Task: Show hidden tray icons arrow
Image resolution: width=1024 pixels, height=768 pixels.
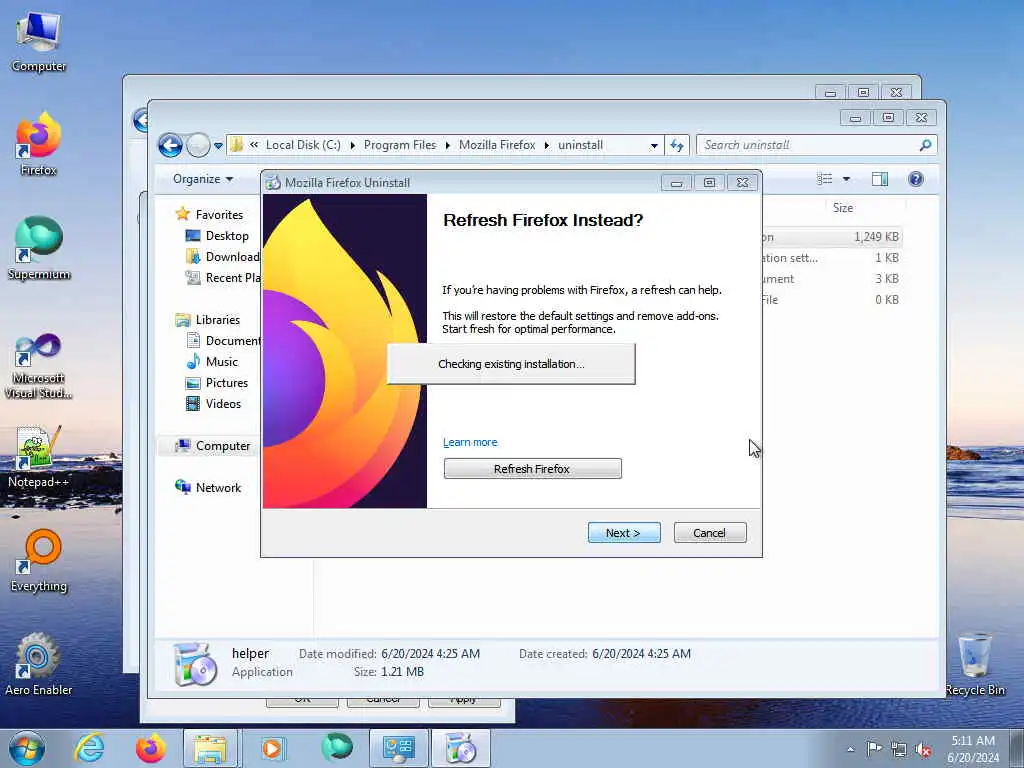Action: 850,749
